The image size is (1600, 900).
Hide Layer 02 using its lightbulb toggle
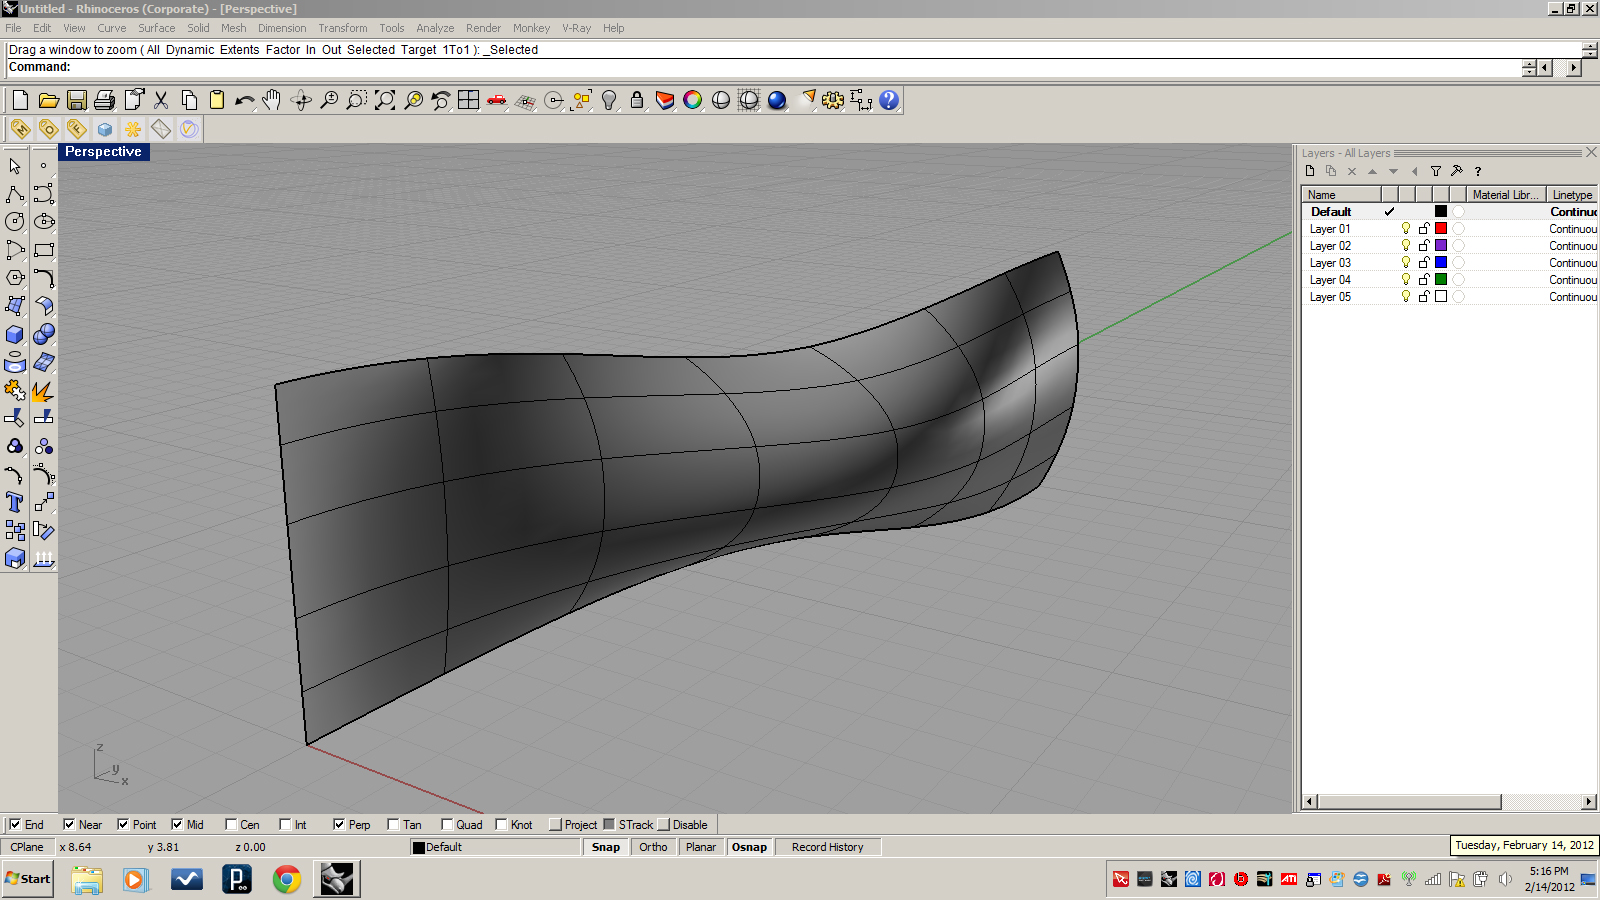point(1405,245)
